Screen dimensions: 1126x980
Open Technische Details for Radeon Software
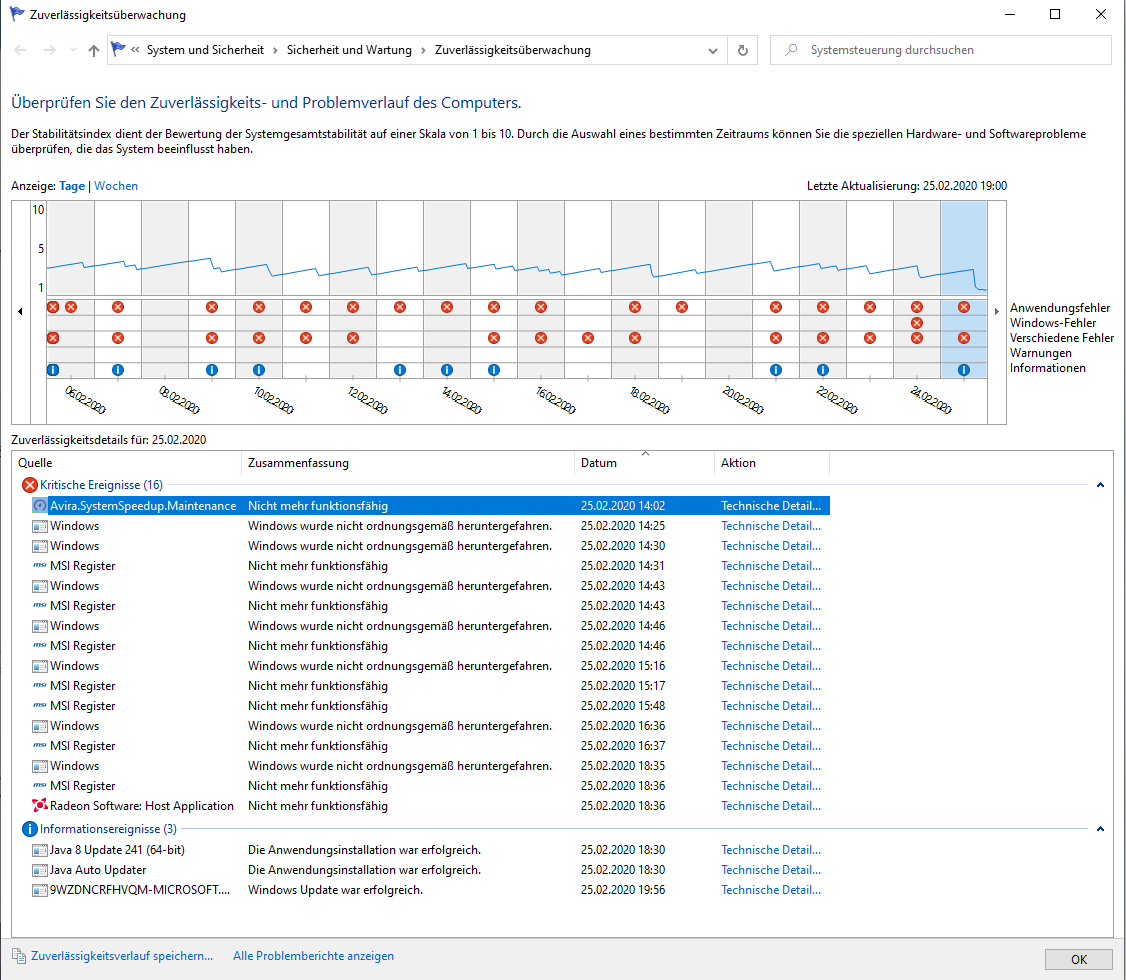[771, 806]
